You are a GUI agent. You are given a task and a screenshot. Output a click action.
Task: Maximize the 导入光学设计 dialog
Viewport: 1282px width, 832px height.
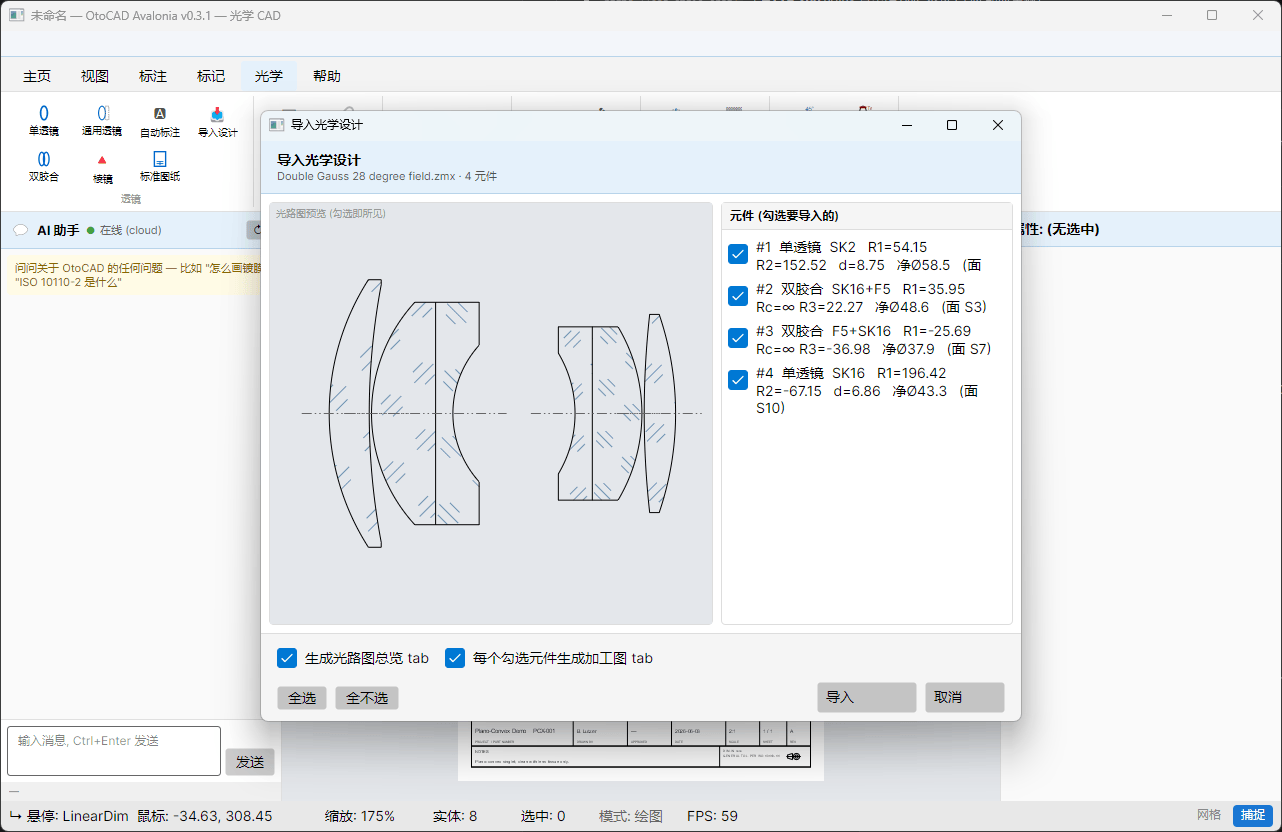(952, 125)
